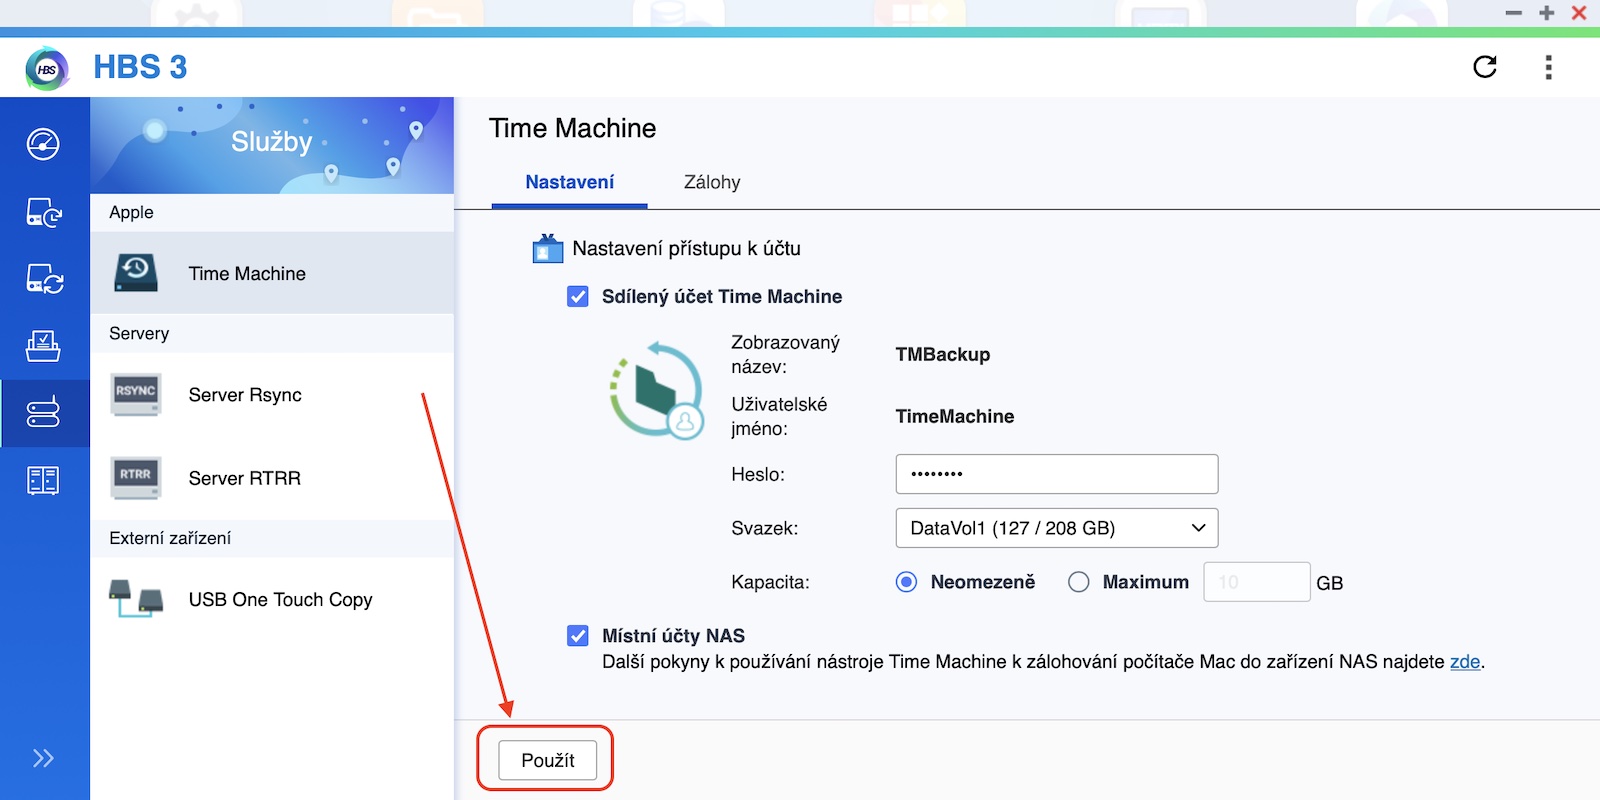This screenshot has width=1600, height=800.
Task: Switch to the Zálohy tab
Action: click(712, 182)
